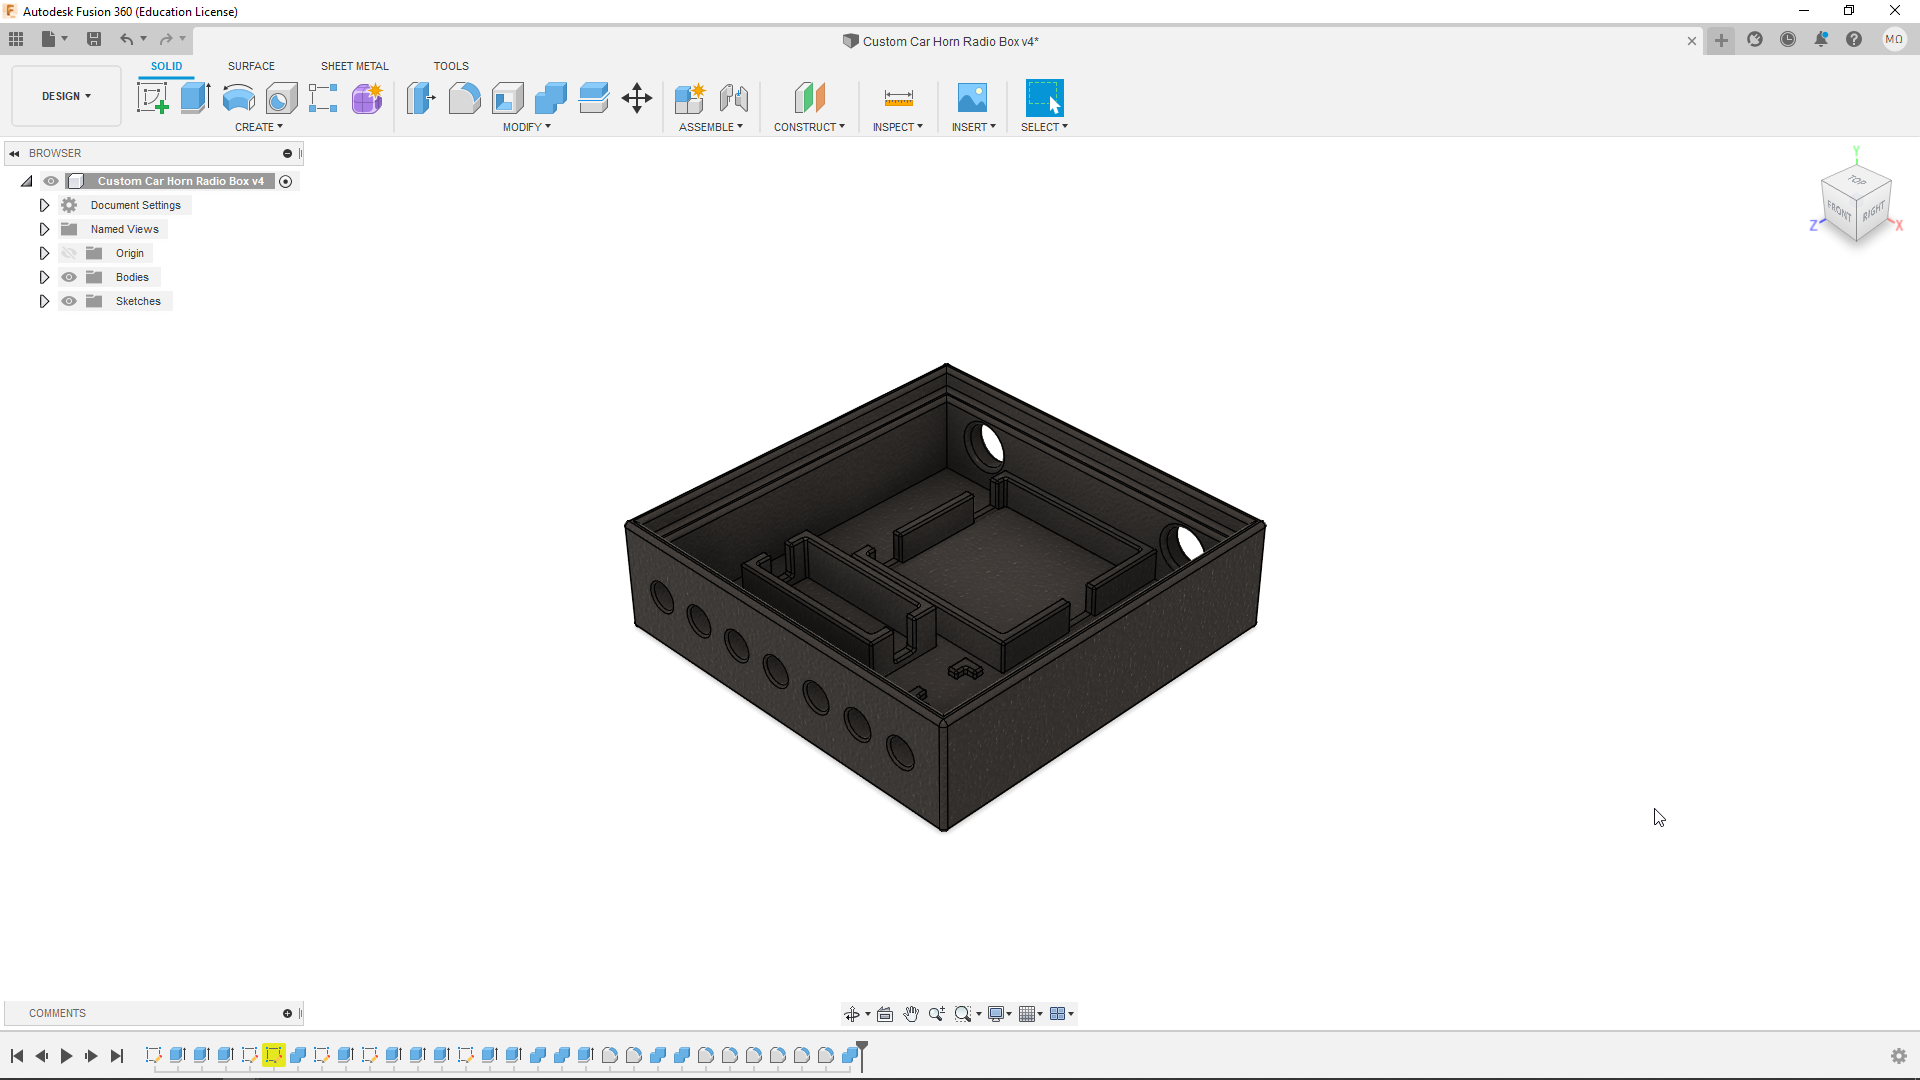Viewport: 1920px width, 1080px height.
Task: Select the Create Sketch tool
Action: pyautogui.click(x=152, y=98)
